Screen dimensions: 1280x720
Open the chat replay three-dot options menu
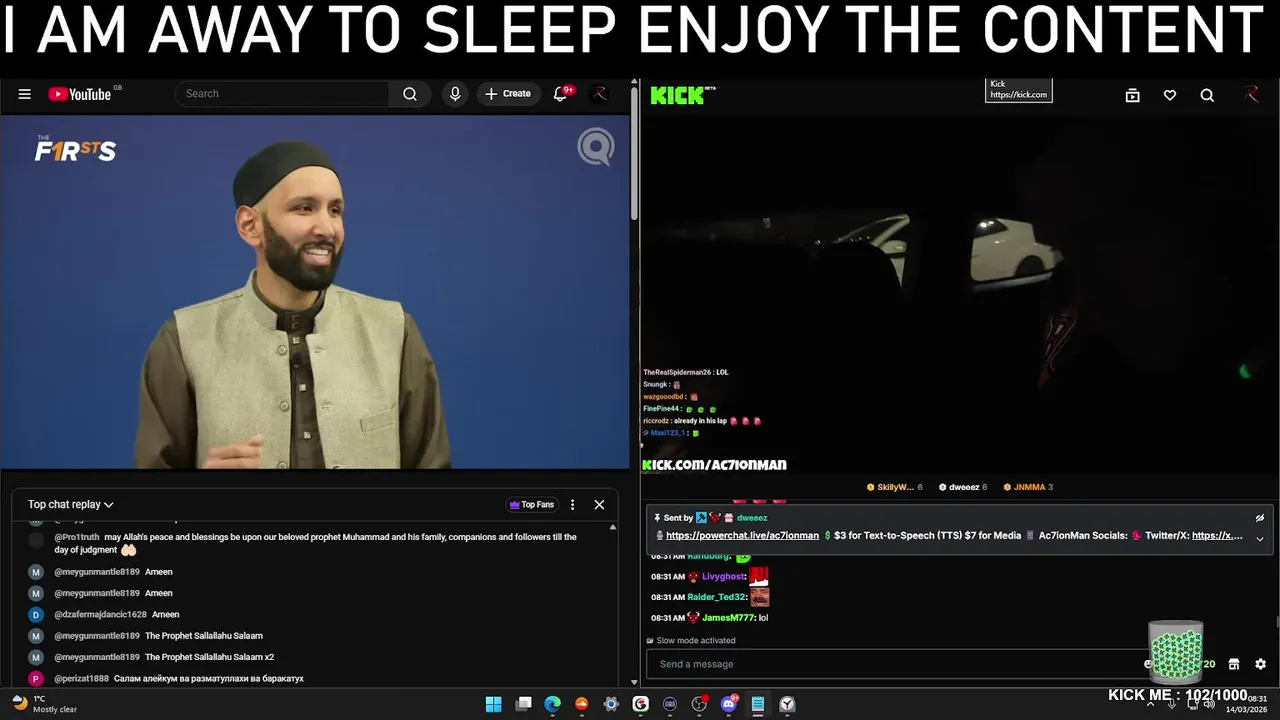click(572, 505)
